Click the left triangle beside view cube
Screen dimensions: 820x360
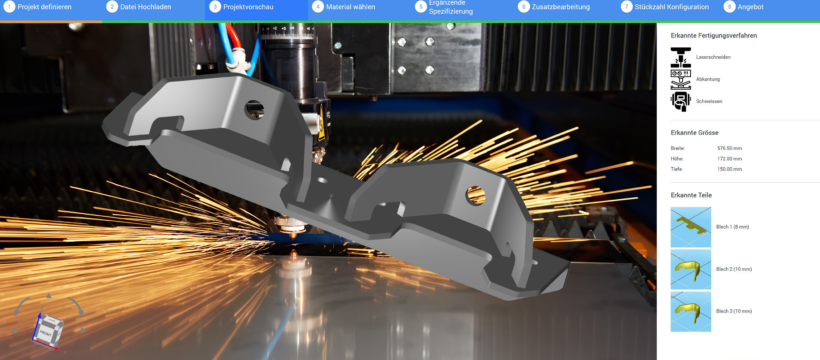pyautogui.click(x=15, y=330)
